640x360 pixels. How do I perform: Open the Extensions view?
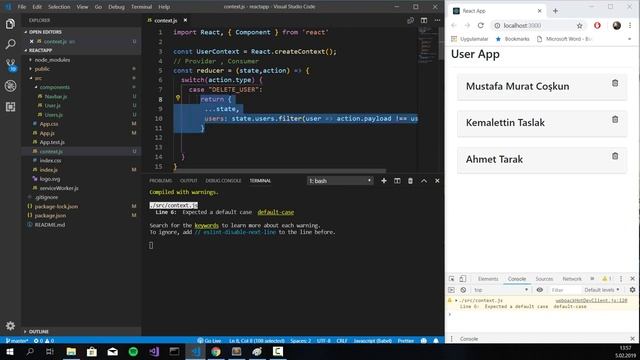tap(10, 107)
